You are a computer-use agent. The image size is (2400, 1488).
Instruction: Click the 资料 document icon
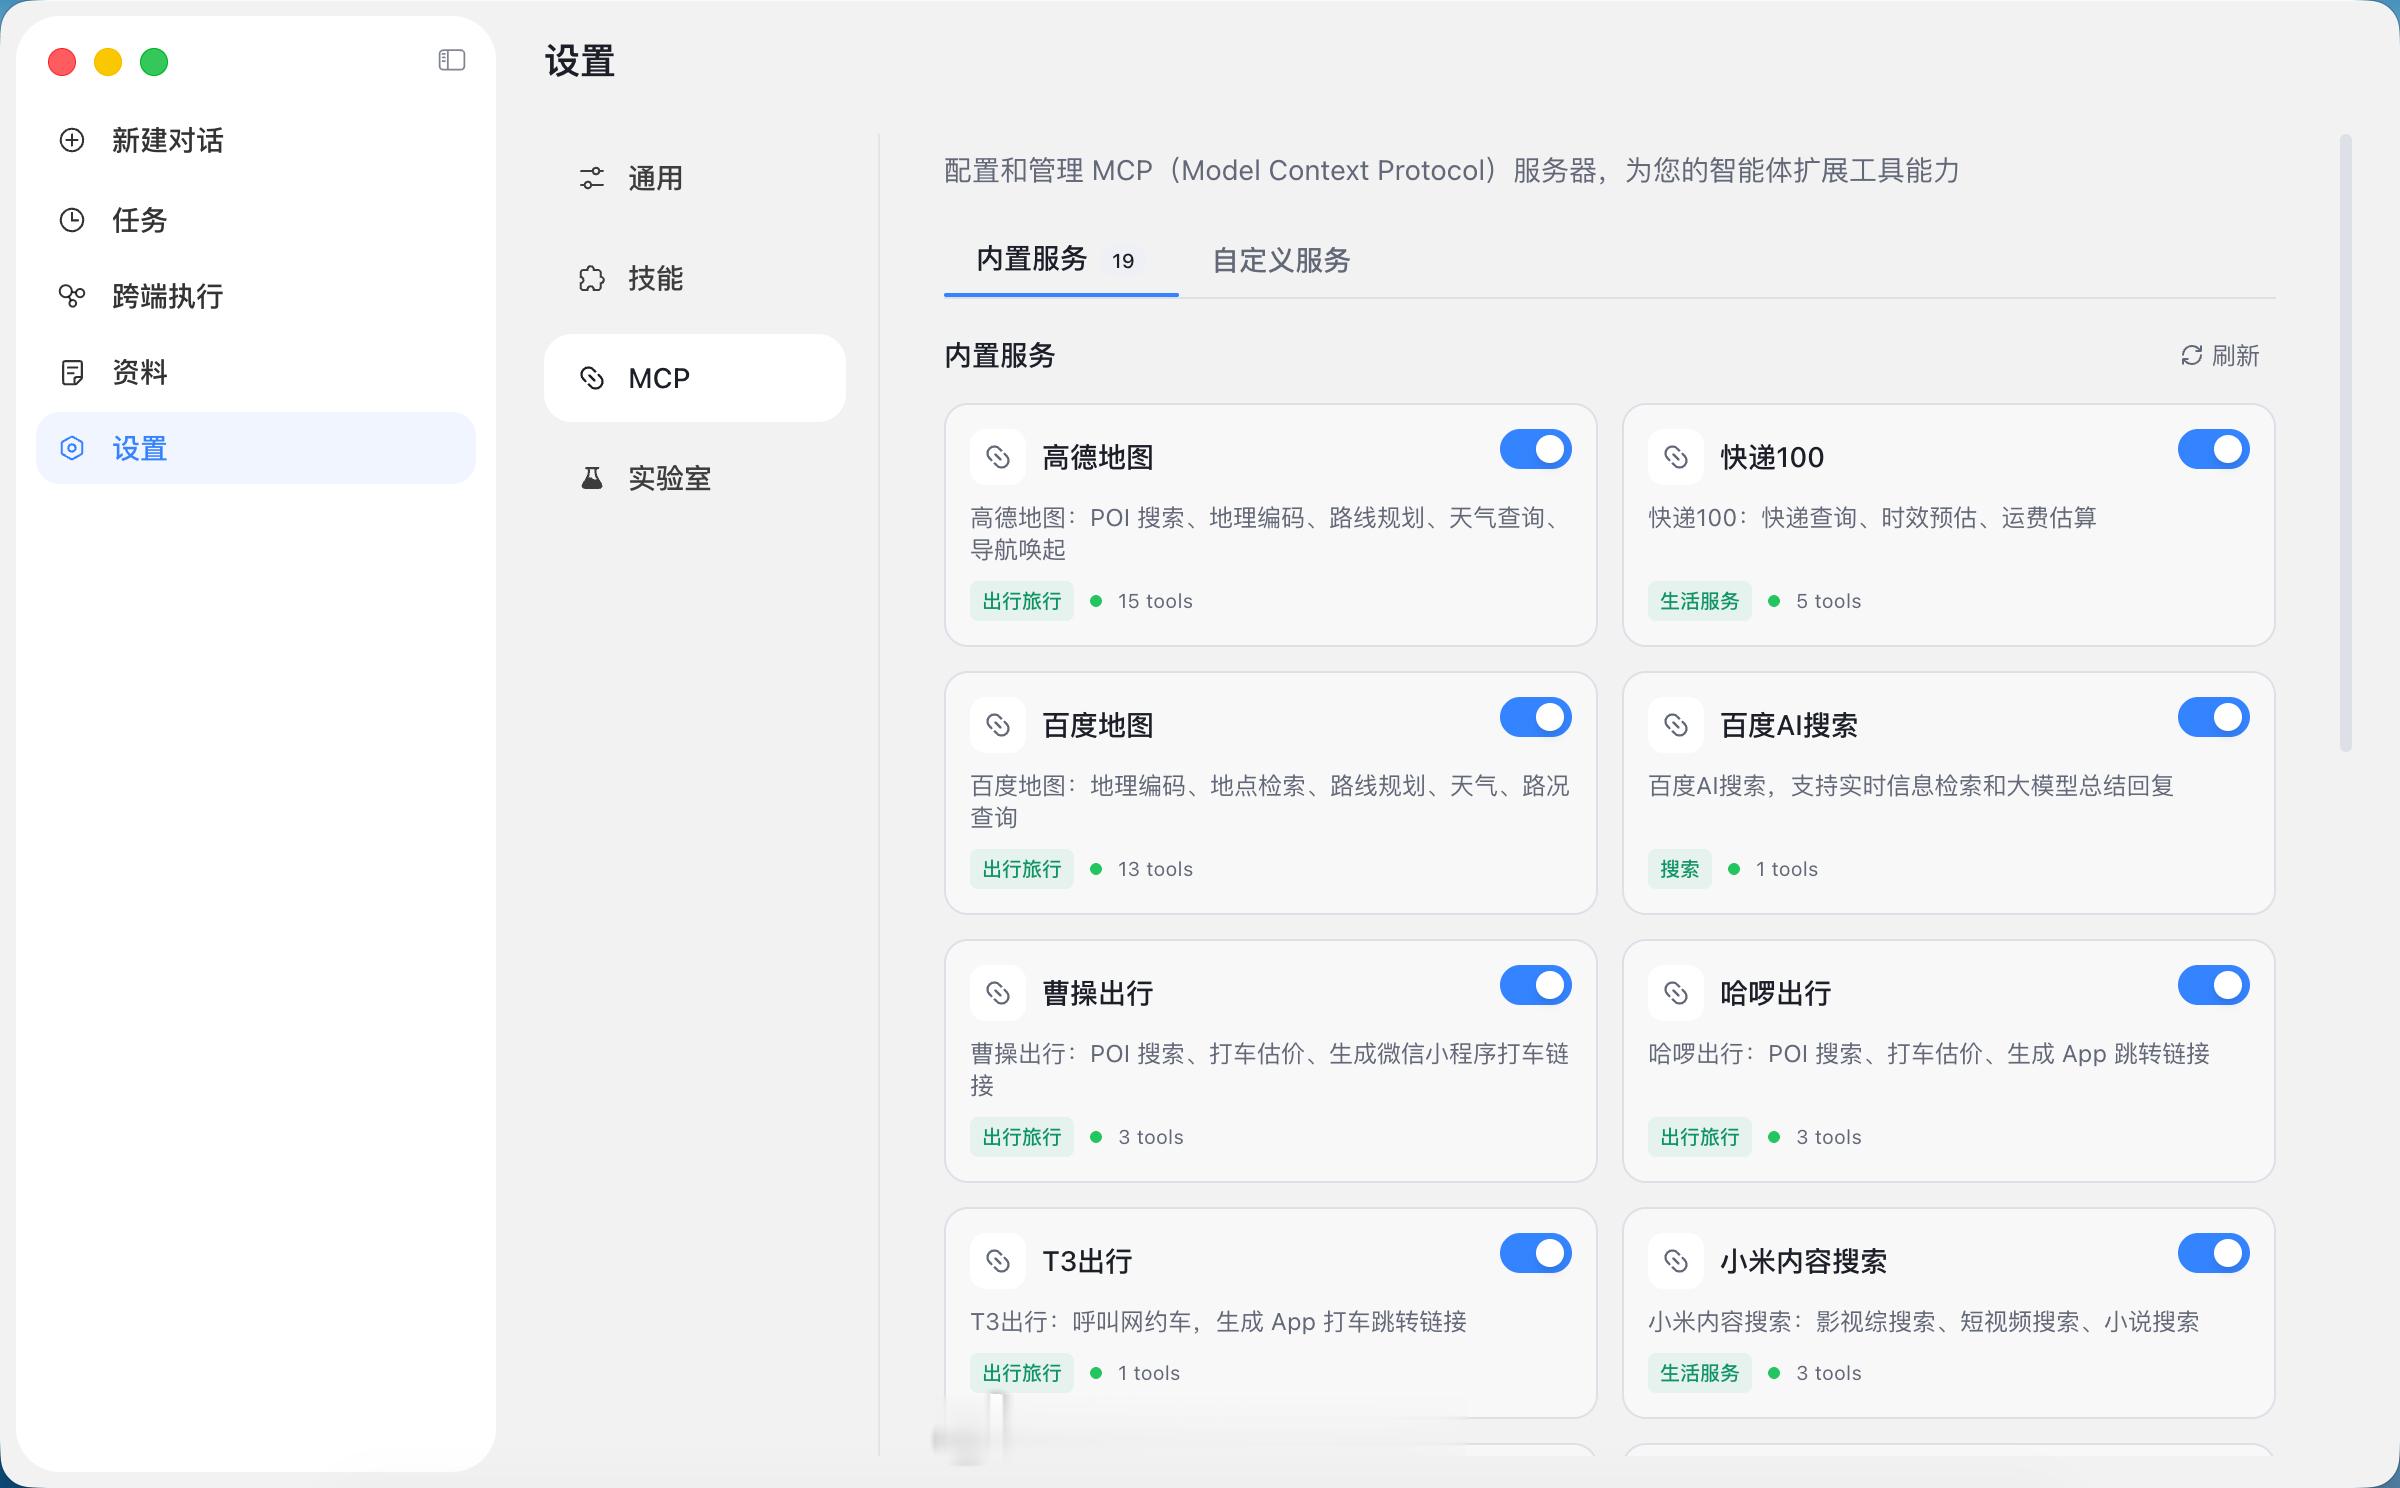tap(72, 372)
